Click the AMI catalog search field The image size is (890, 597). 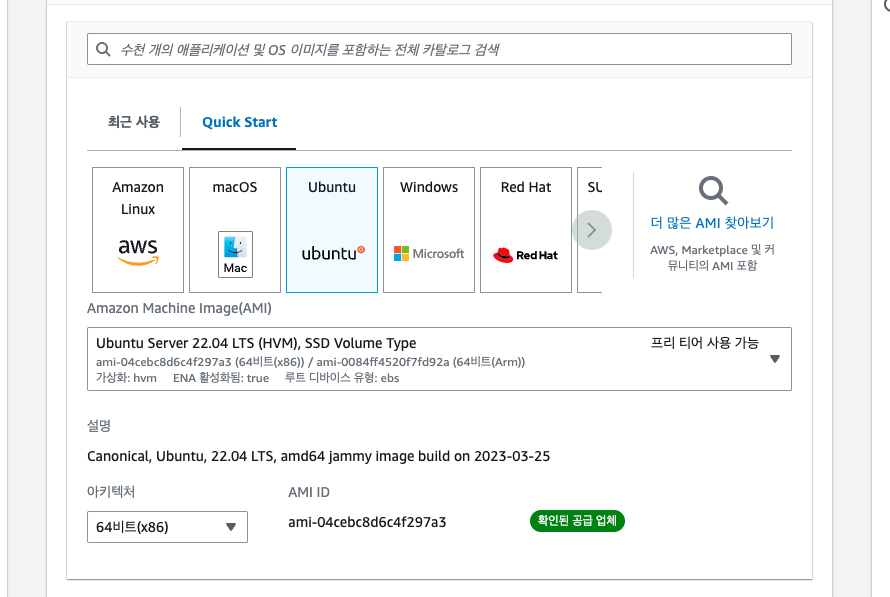click(439, 49)
